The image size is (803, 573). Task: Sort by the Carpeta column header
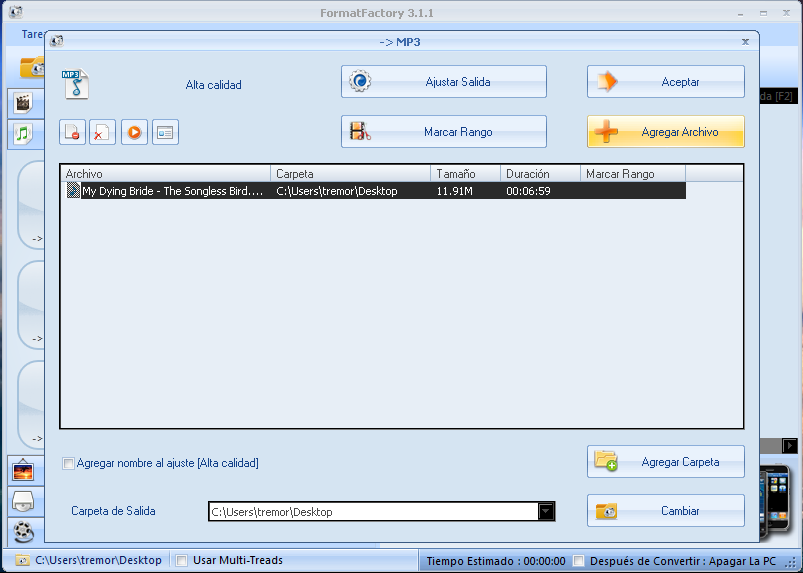pos(350,174)
